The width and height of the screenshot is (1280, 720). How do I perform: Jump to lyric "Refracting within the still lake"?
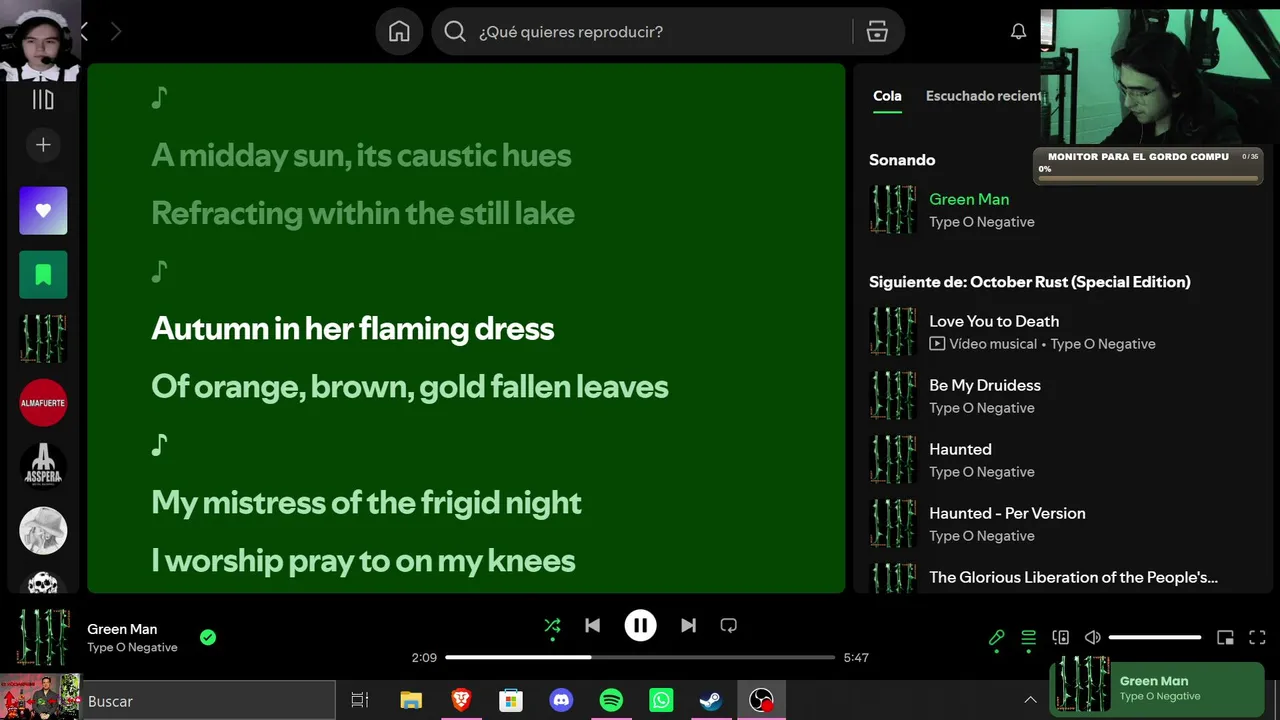(363, 213)
